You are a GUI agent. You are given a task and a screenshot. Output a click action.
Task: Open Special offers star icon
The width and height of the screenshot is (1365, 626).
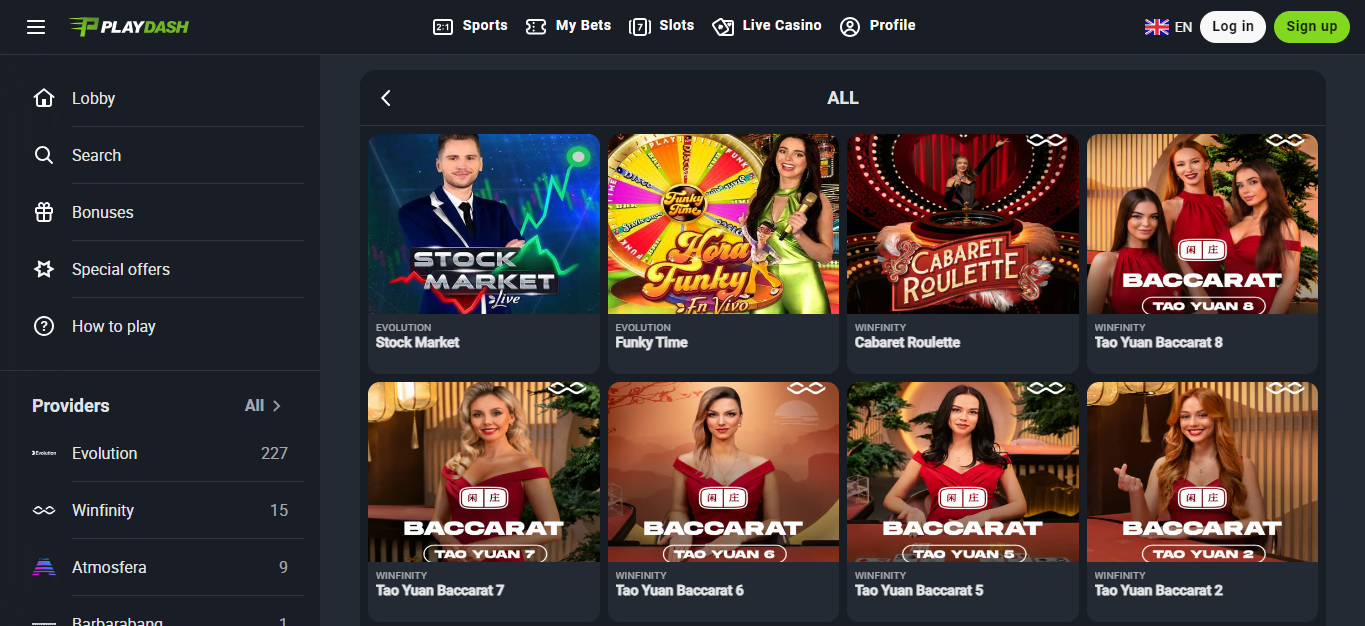[44, 269]
